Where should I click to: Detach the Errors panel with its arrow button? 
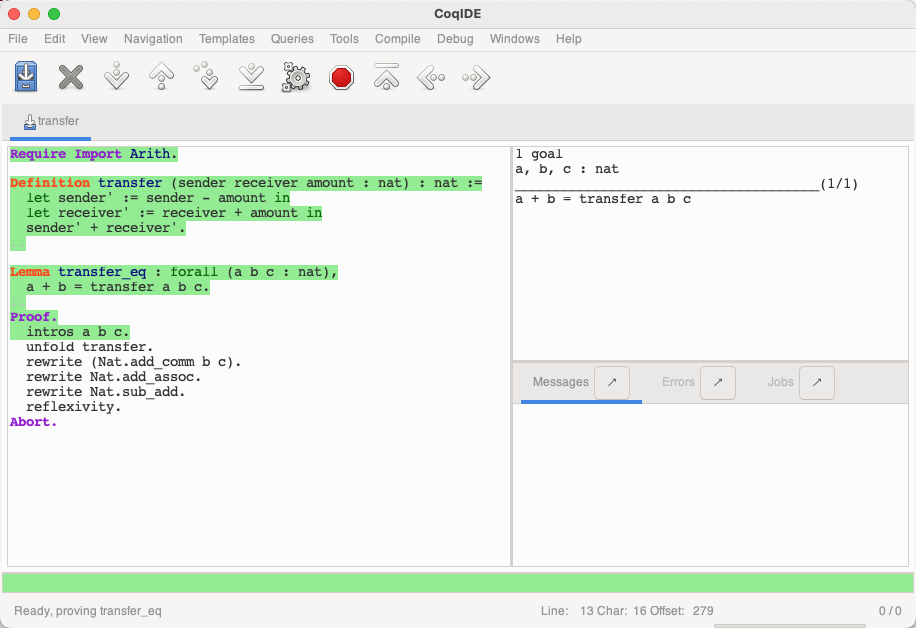(717, 383)
